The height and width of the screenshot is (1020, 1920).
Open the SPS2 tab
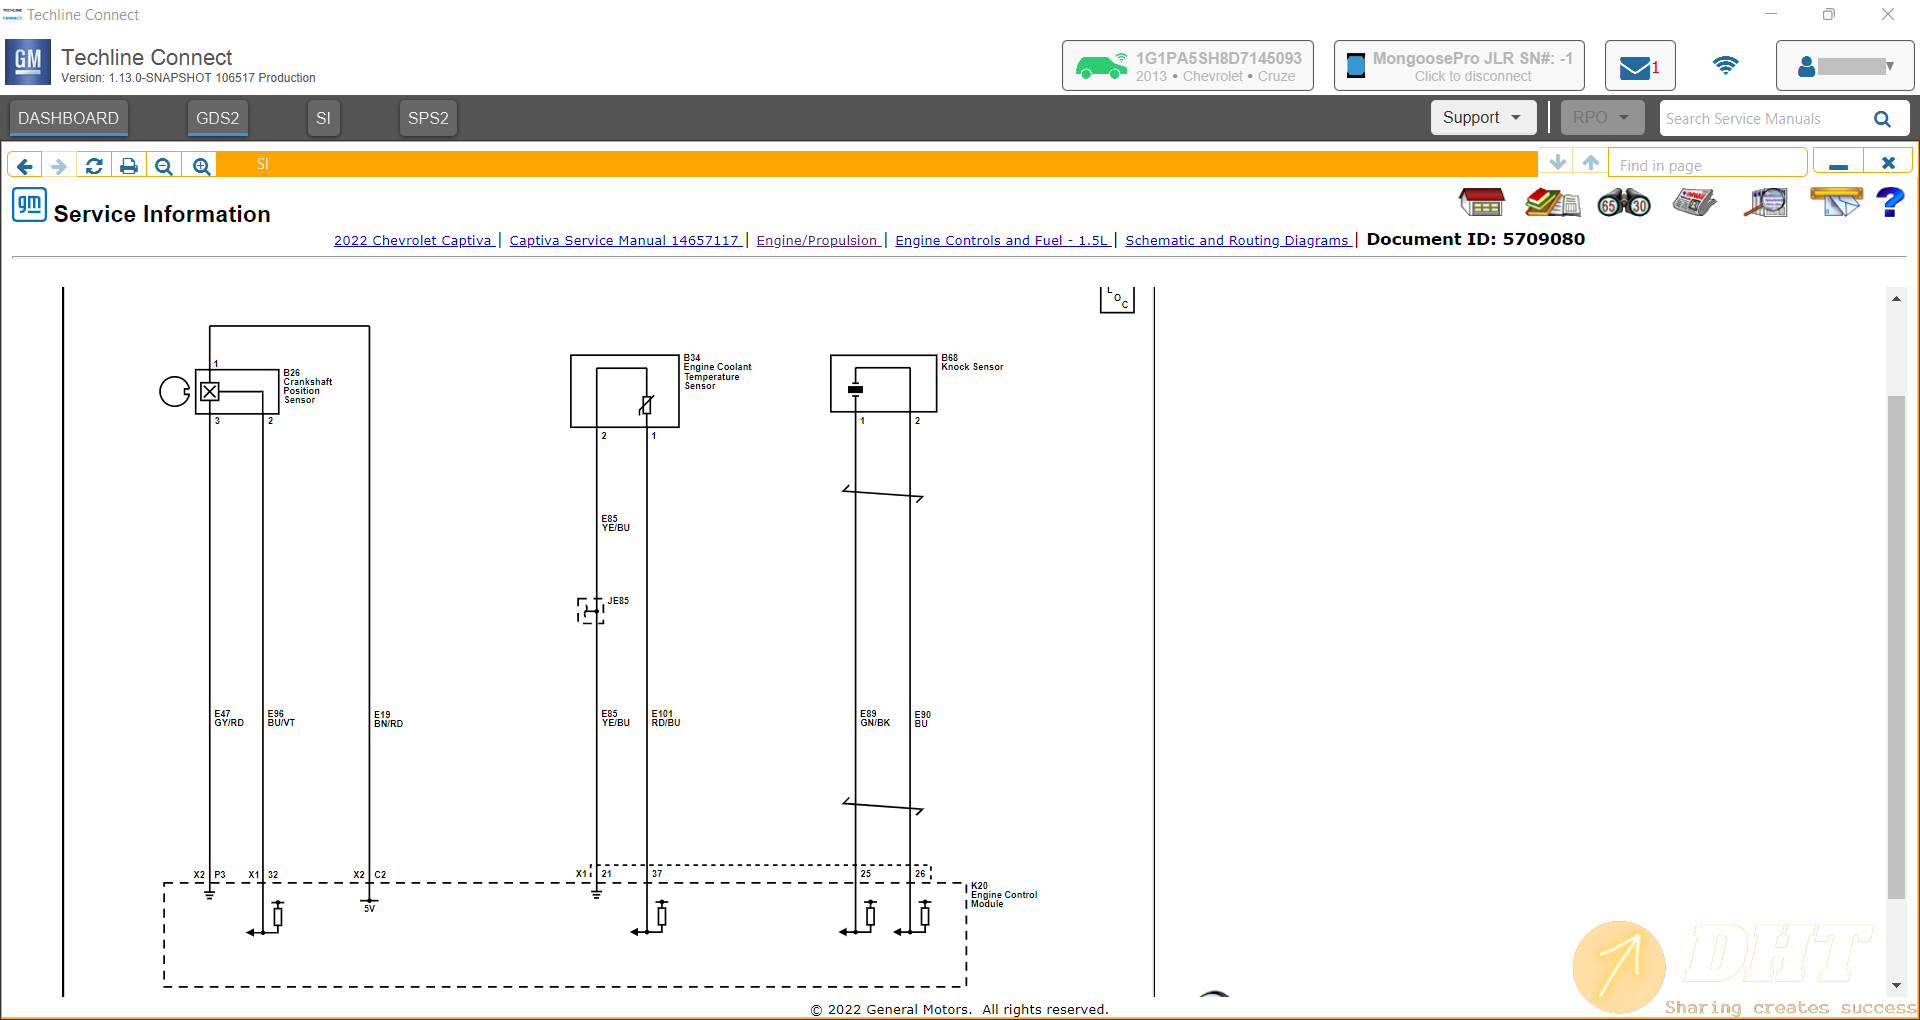point(427,118)
